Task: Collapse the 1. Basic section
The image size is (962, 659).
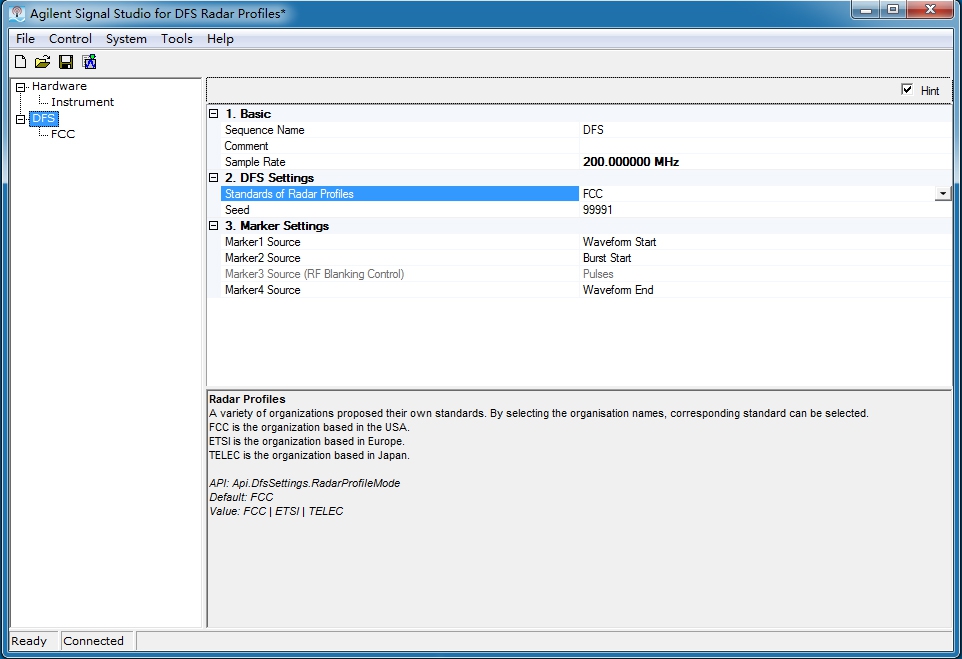Action: tap(214, 114)
